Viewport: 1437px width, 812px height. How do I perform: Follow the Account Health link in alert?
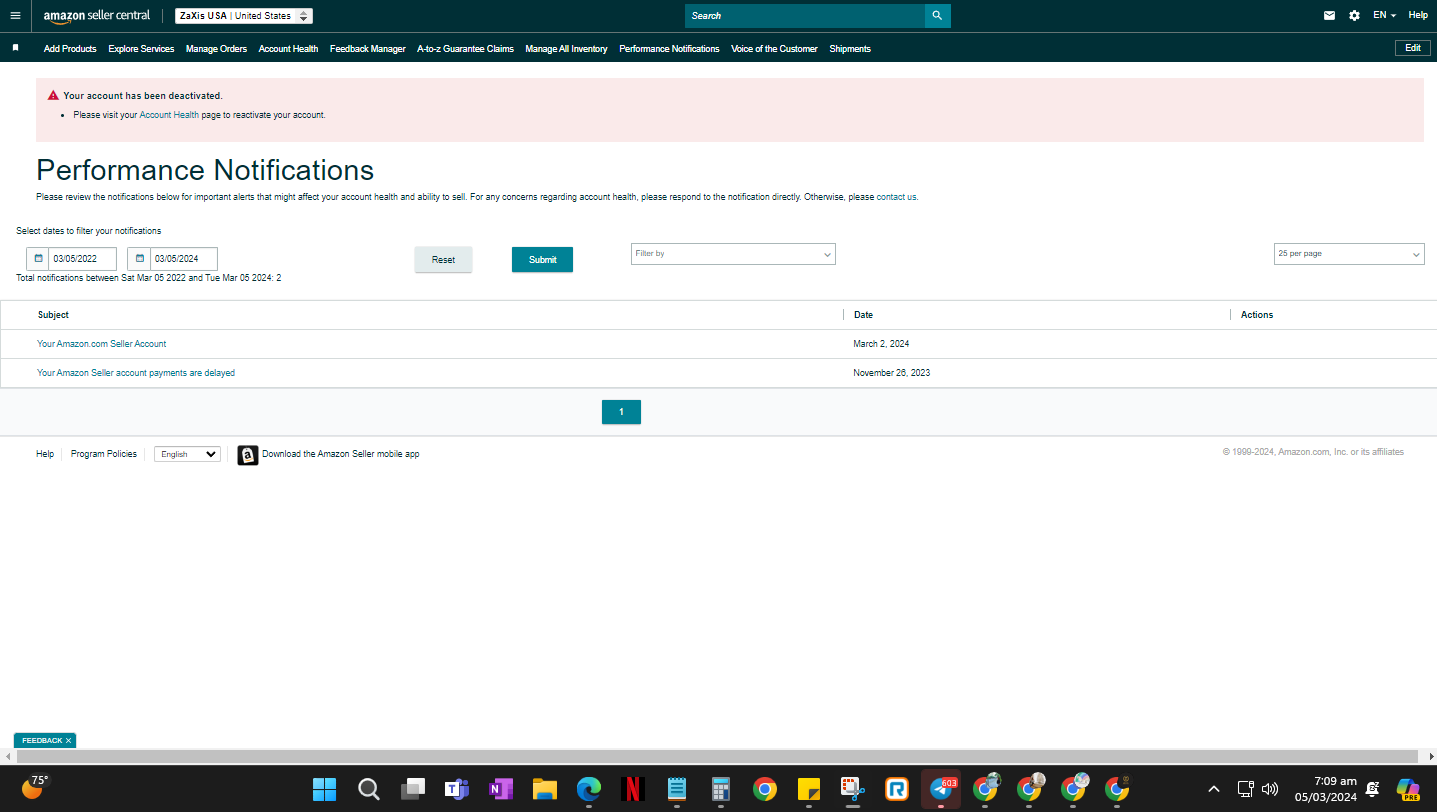click(169, 115)
